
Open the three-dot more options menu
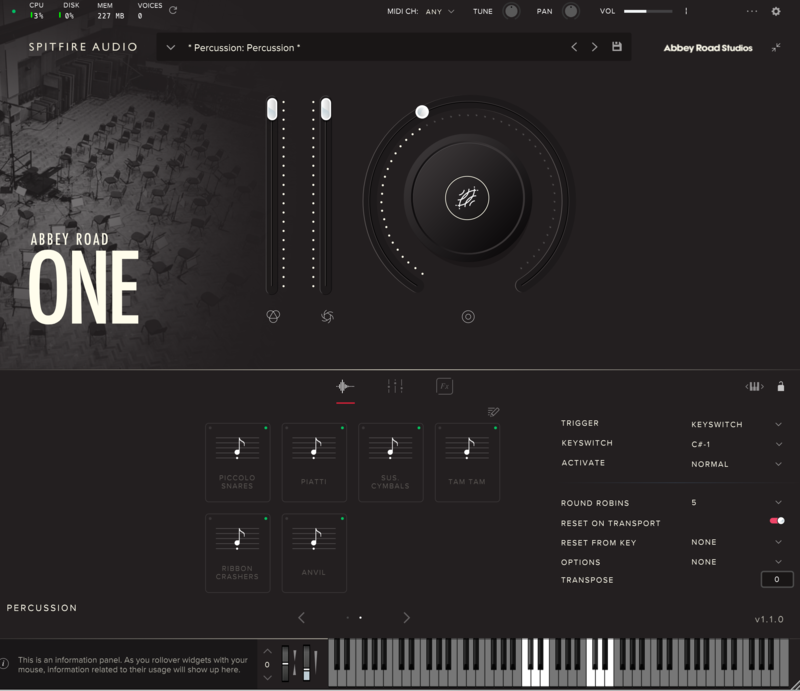tap(752, 11)
